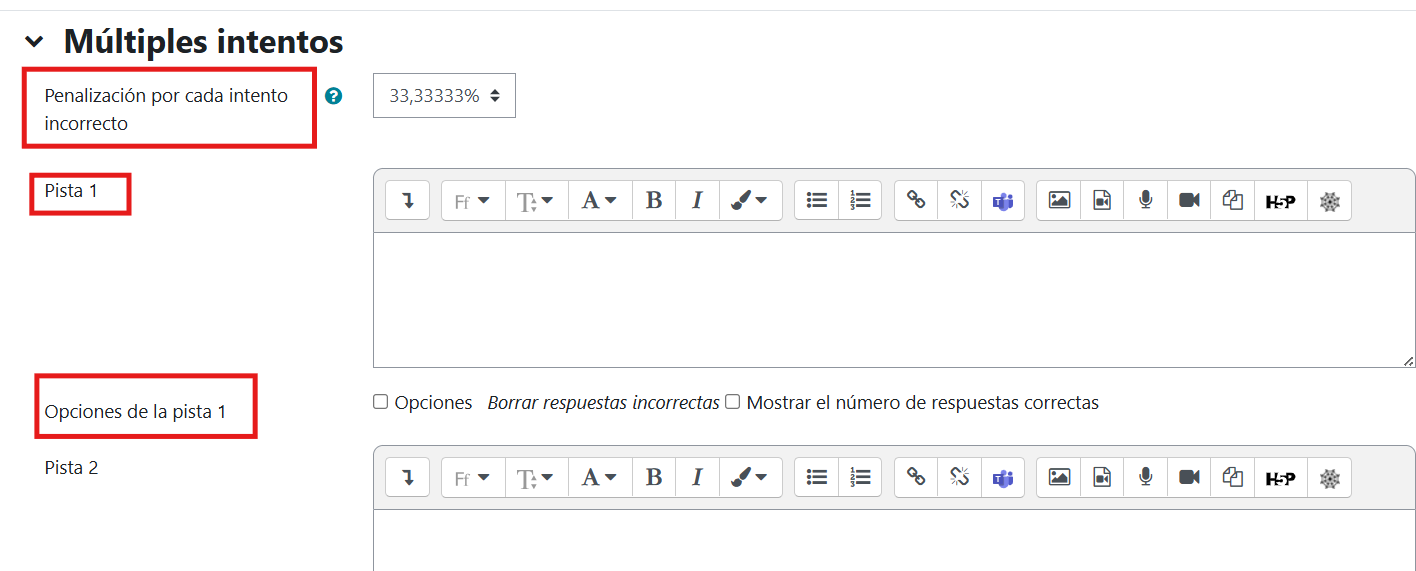
Task: Click inside the Pista 1 text area
Action: [x=894, y=300]
